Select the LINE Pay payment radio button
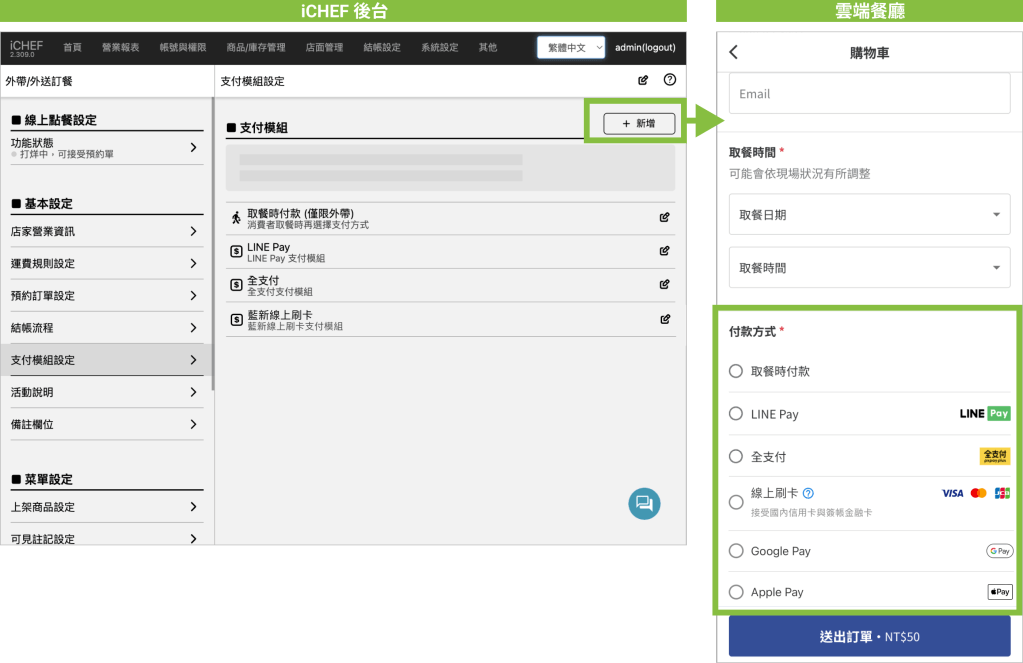Screen dimensions: 1023x663 click(736, 414)
